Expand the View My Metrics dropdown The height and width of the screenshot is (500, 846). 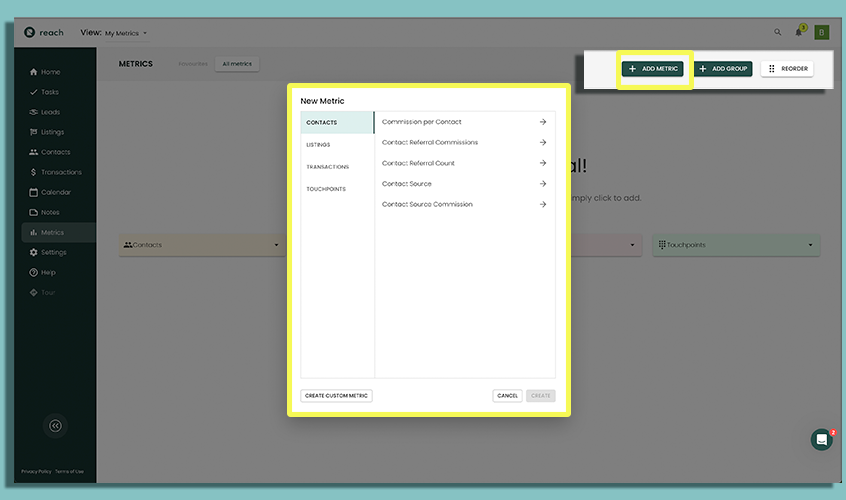(x=125, y=33)
